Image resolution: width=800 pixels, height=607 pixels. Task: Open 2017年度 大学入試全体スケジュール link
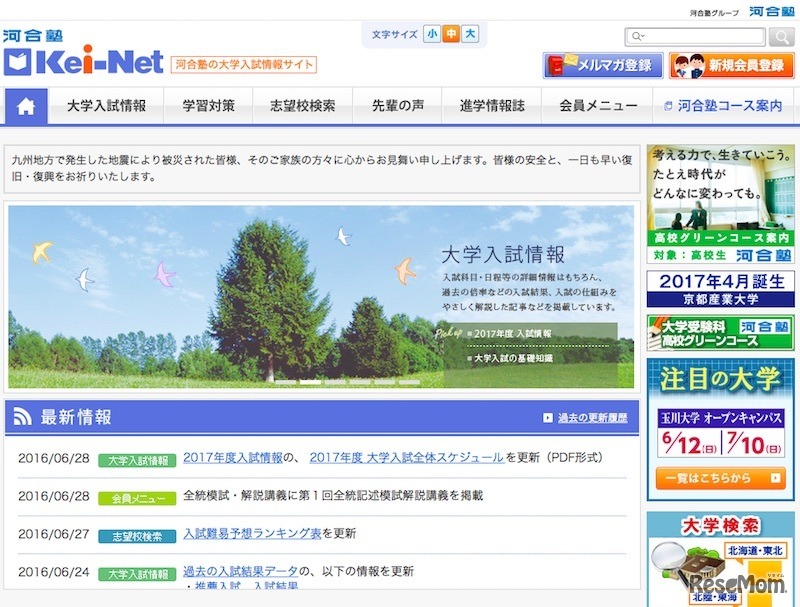pyautogui.click(x=407, y=458)
